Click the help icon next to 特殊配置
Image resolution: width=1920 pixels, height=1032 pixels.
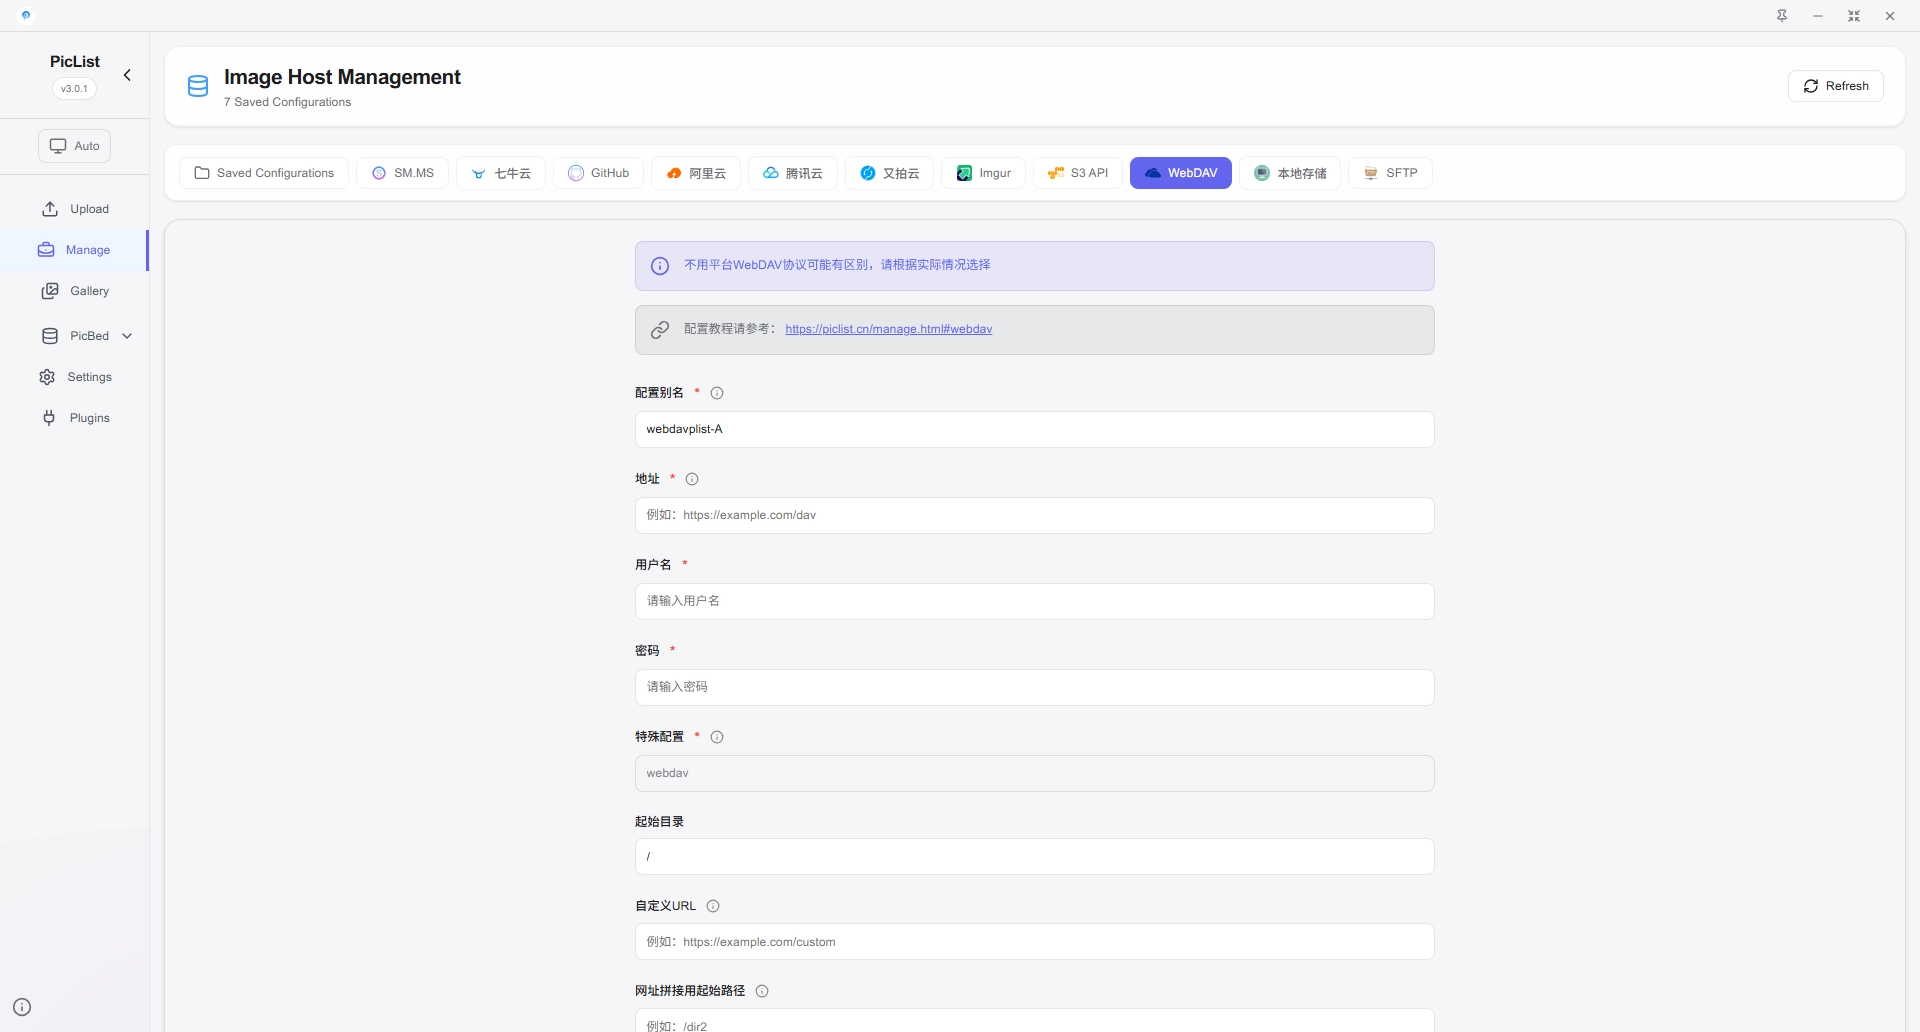coord(717,737)
